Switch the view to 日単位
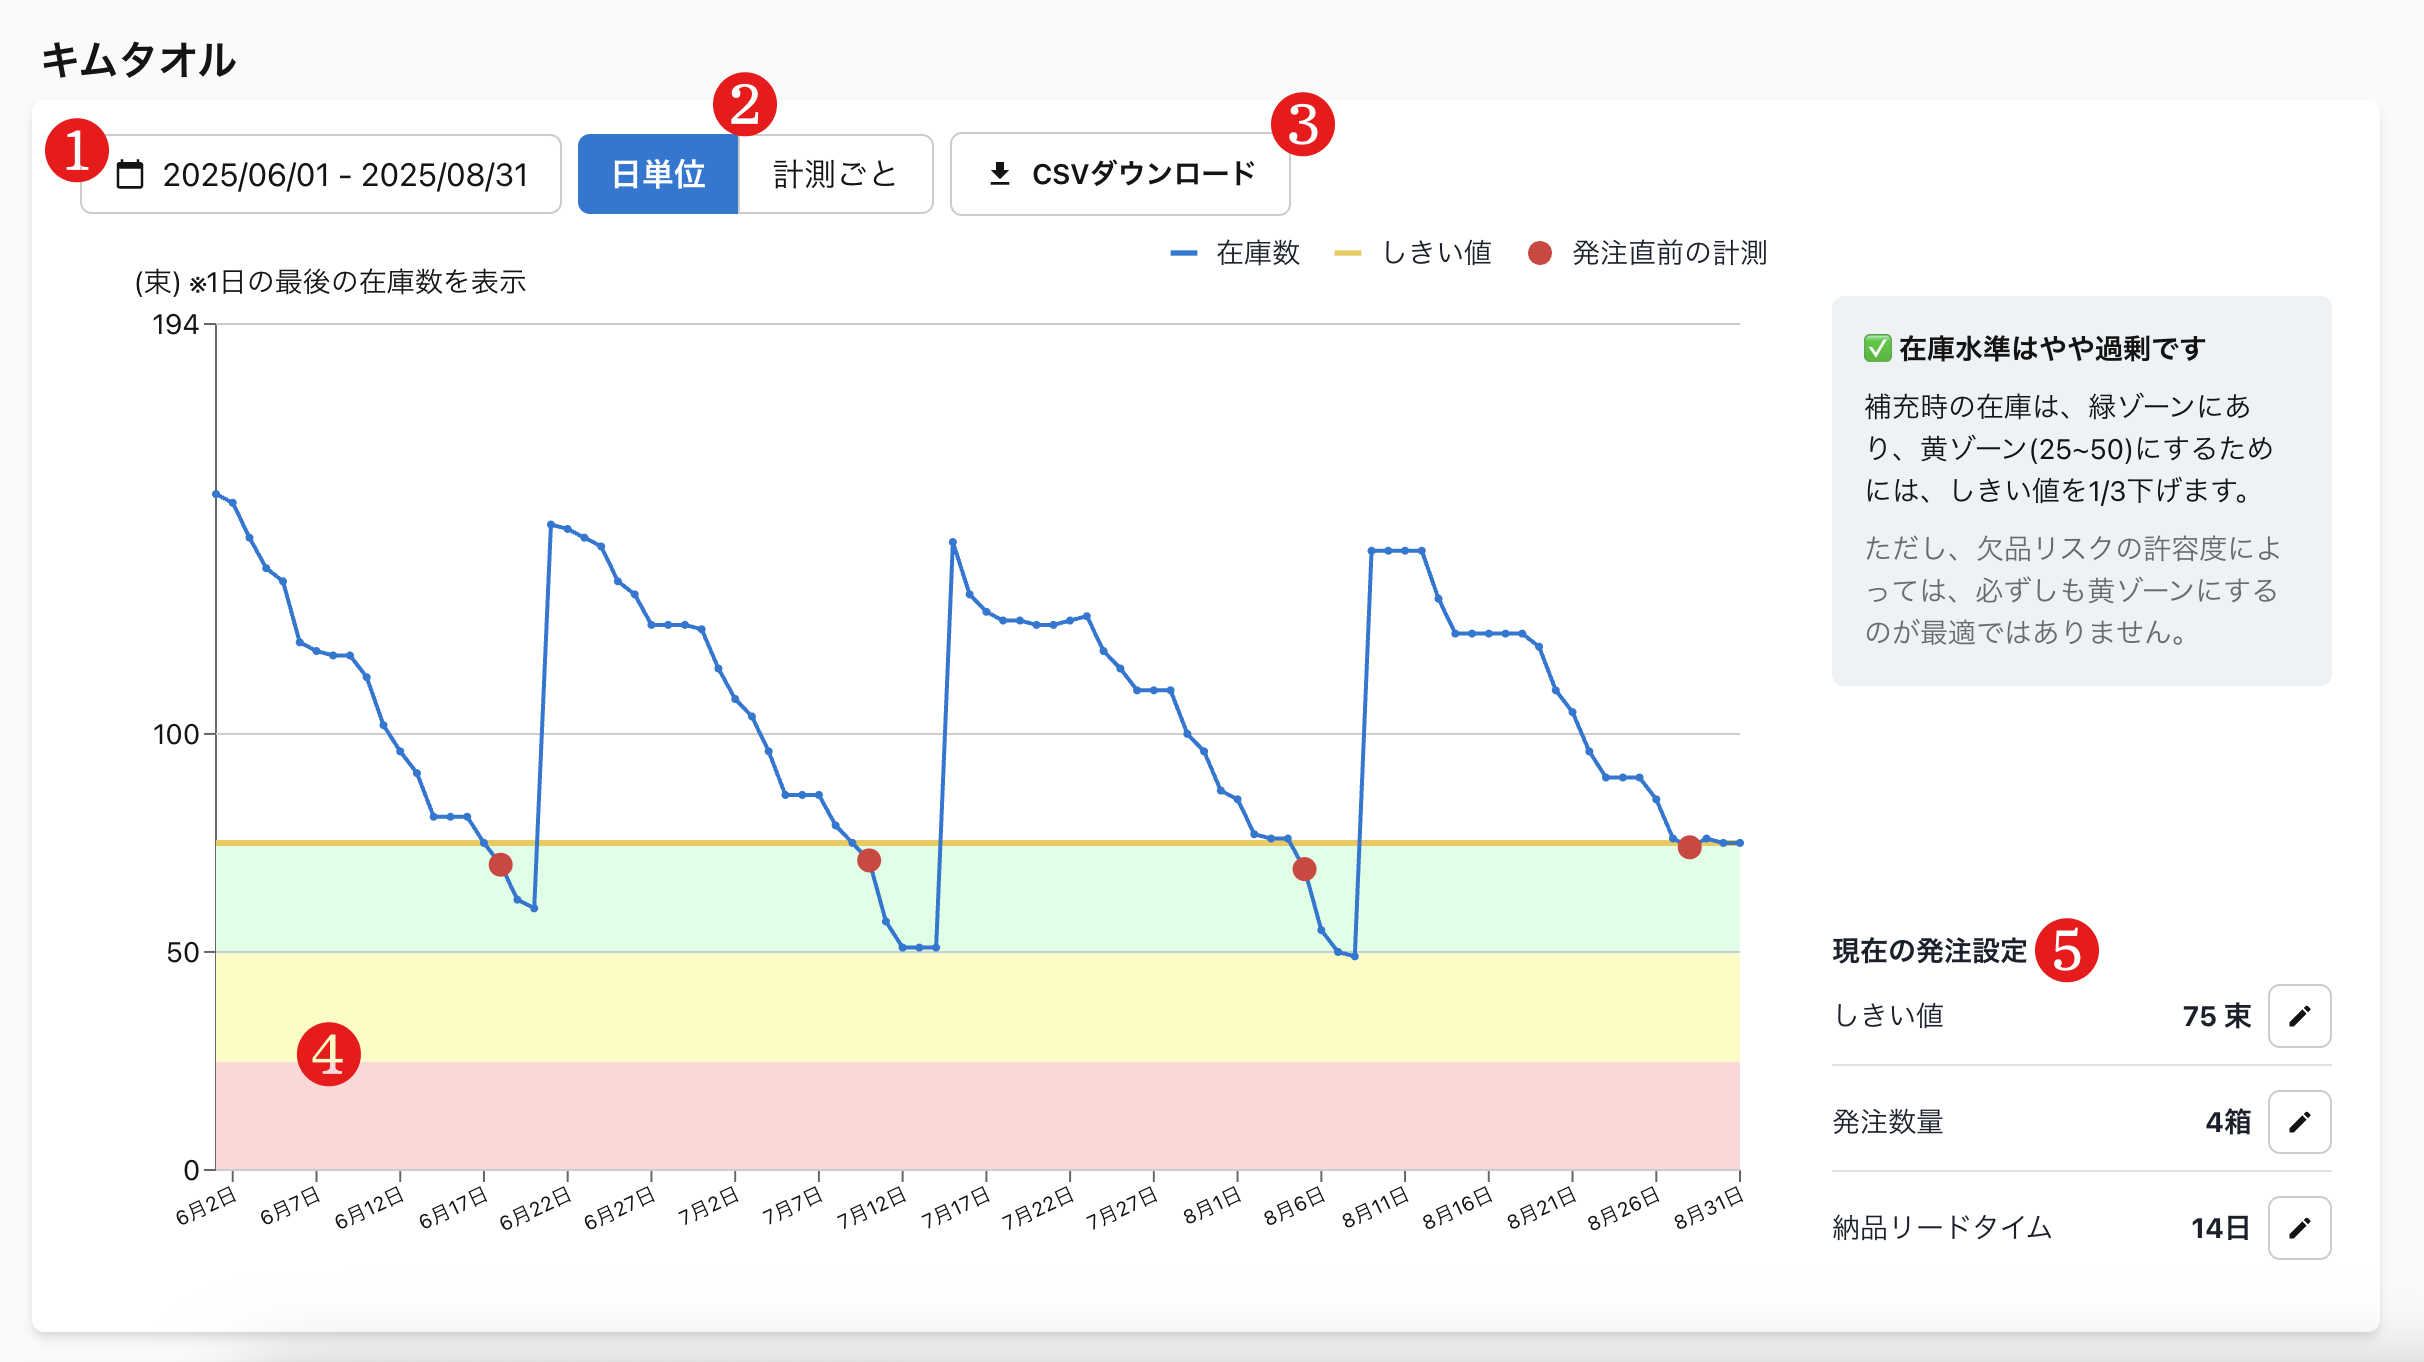The width and height of the screenshot is (2424, 1362). (658, 175)
